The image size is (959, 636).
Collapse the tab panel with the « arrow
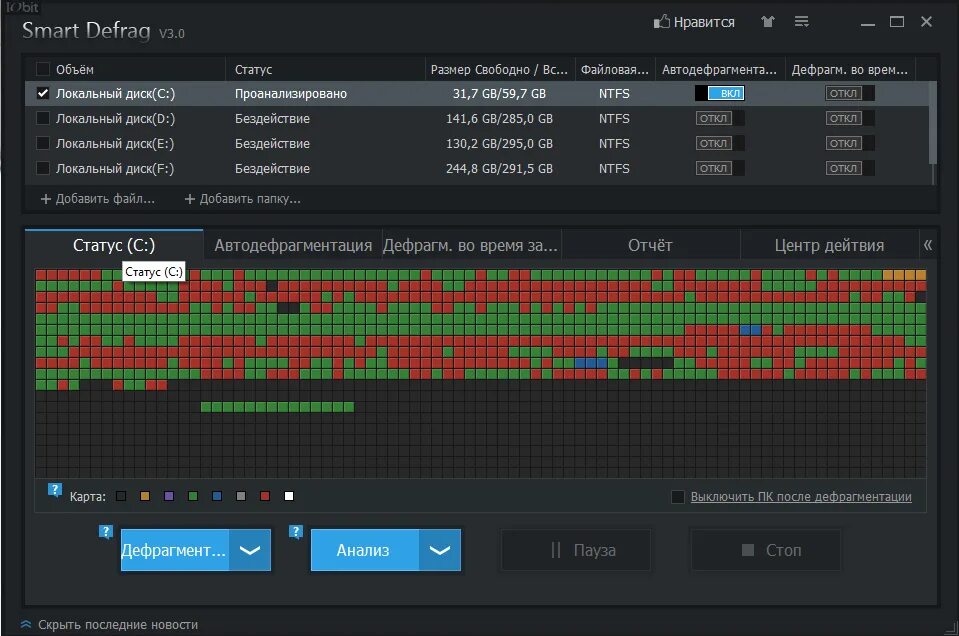[928, 245]
